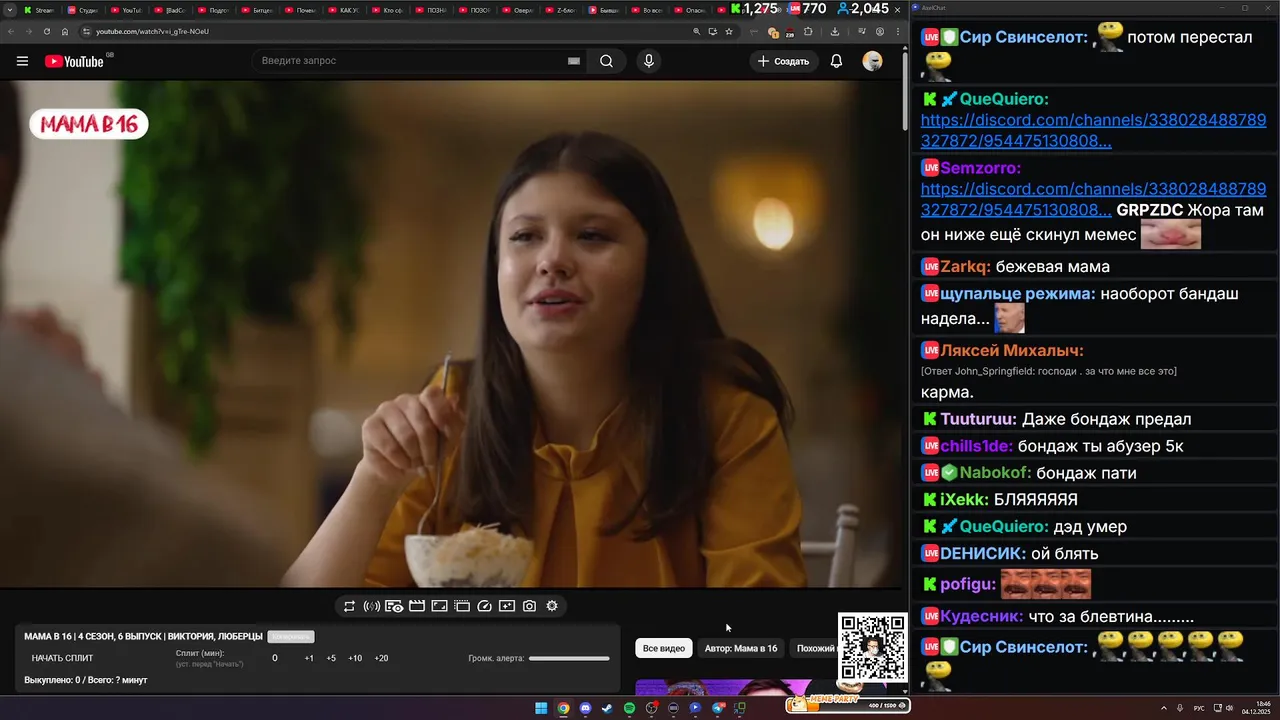The height and width of the screenshot is (720, 1280).
Task: Open Chrome from the taskbar
Action: pyautogui.click(x=563, y=708)
